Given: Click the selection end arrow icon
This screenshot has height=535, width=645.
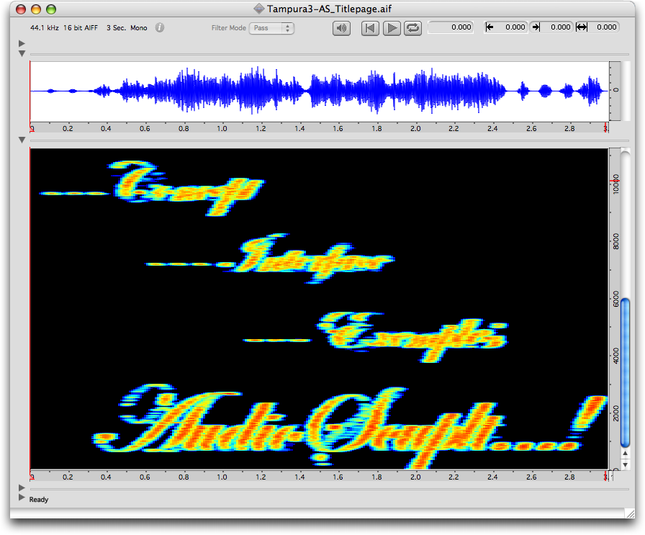Looking at the screenshot, I should coord(537,28).
